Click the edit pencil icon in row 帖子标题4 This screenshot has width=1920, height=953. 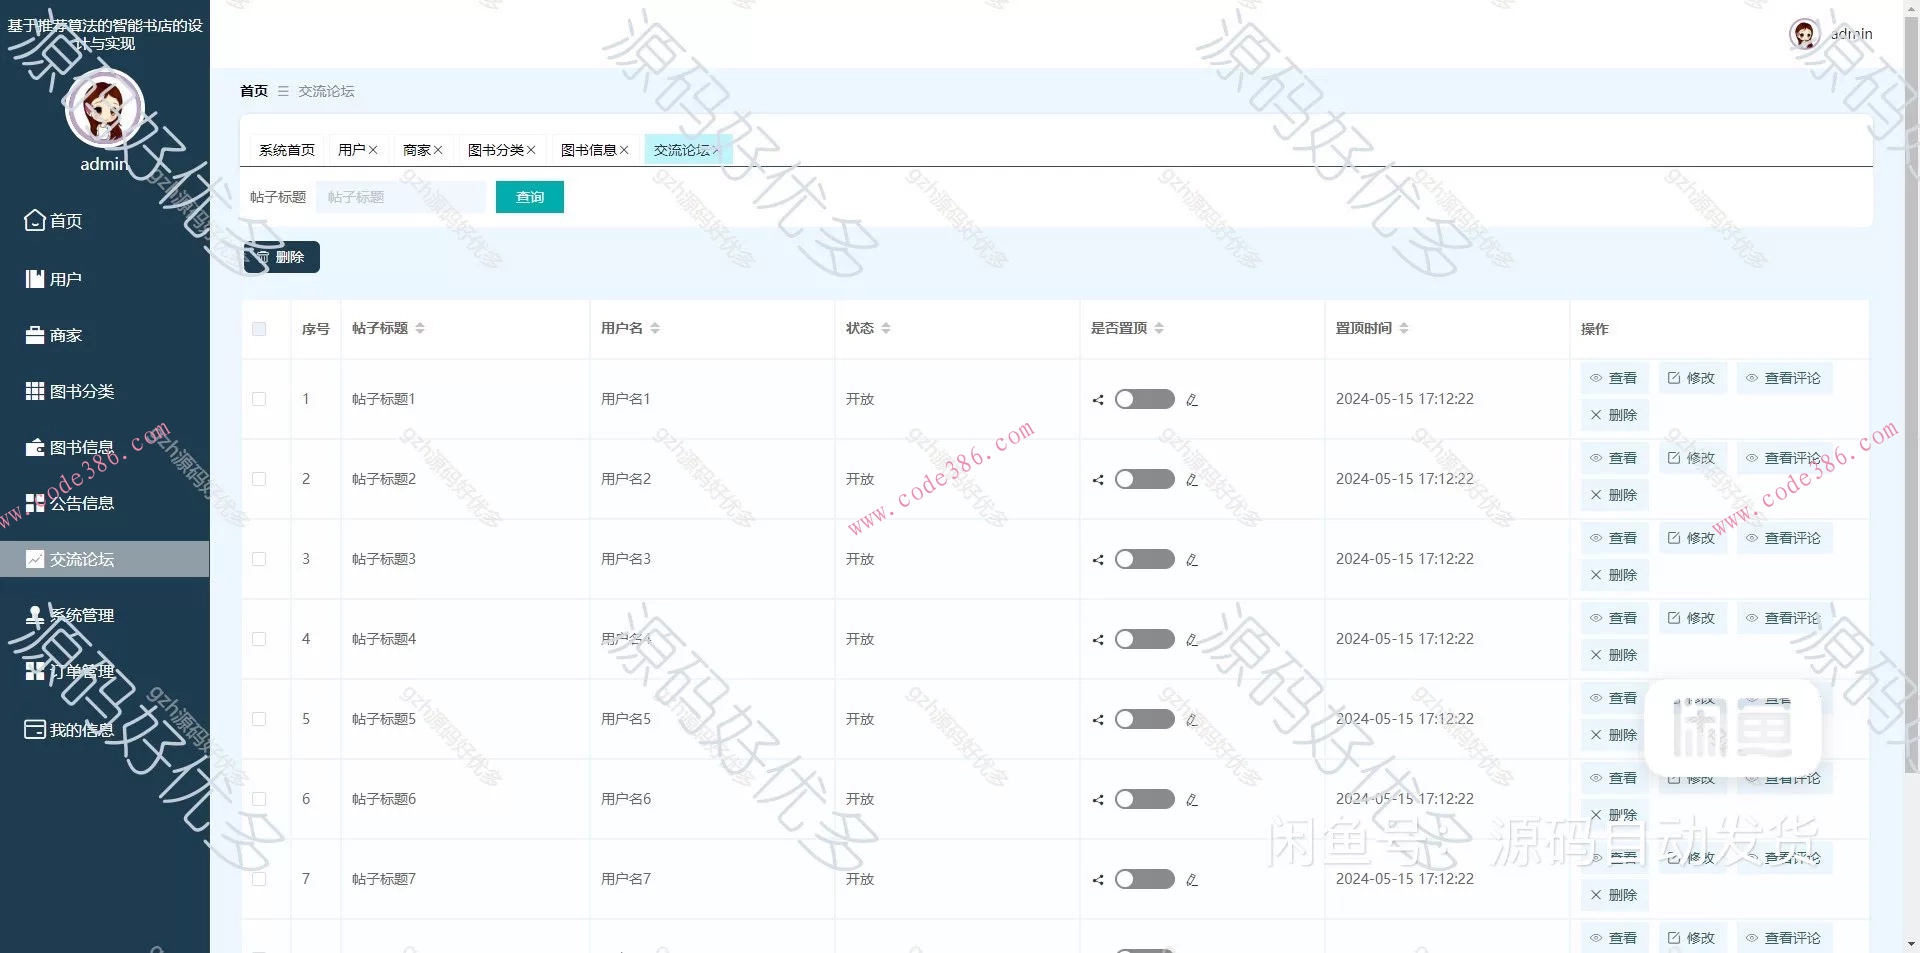(x=1192, y=640)
